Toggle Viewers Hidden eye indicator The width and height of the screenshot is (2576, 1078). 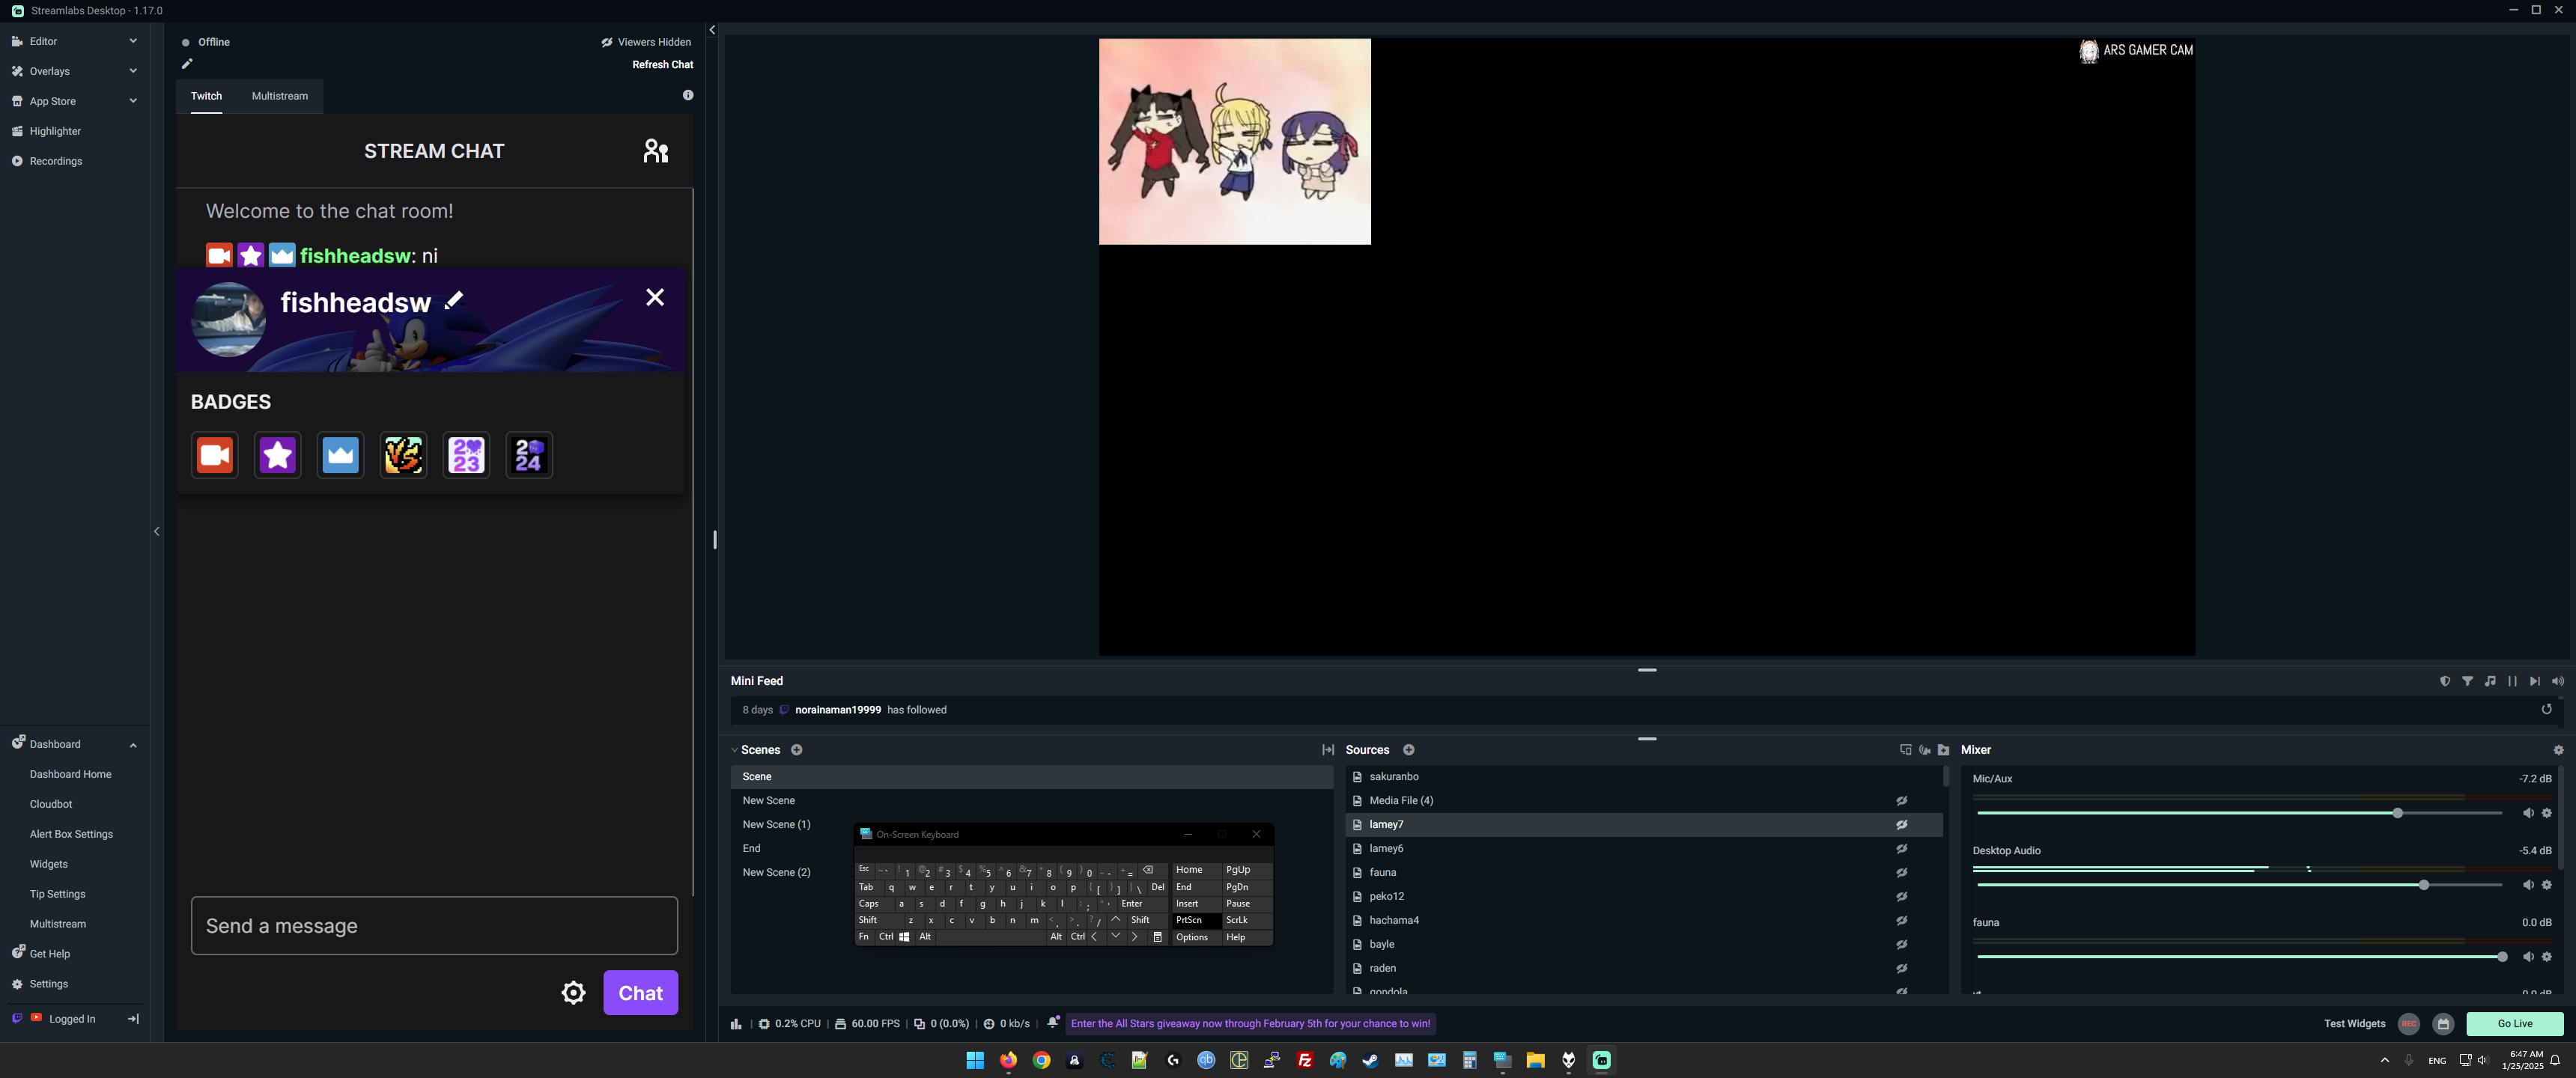[x=606, y=42]
